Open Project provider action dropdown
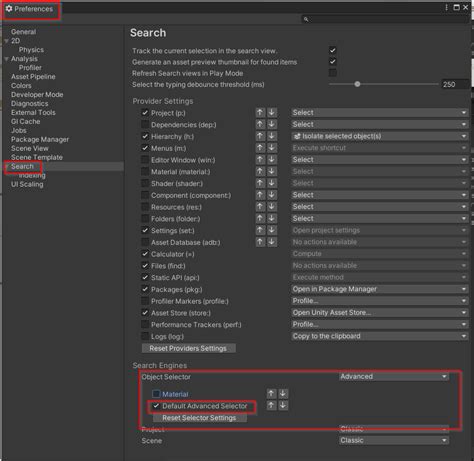Screen dimensions: 474x461 [x=380, y=113]
